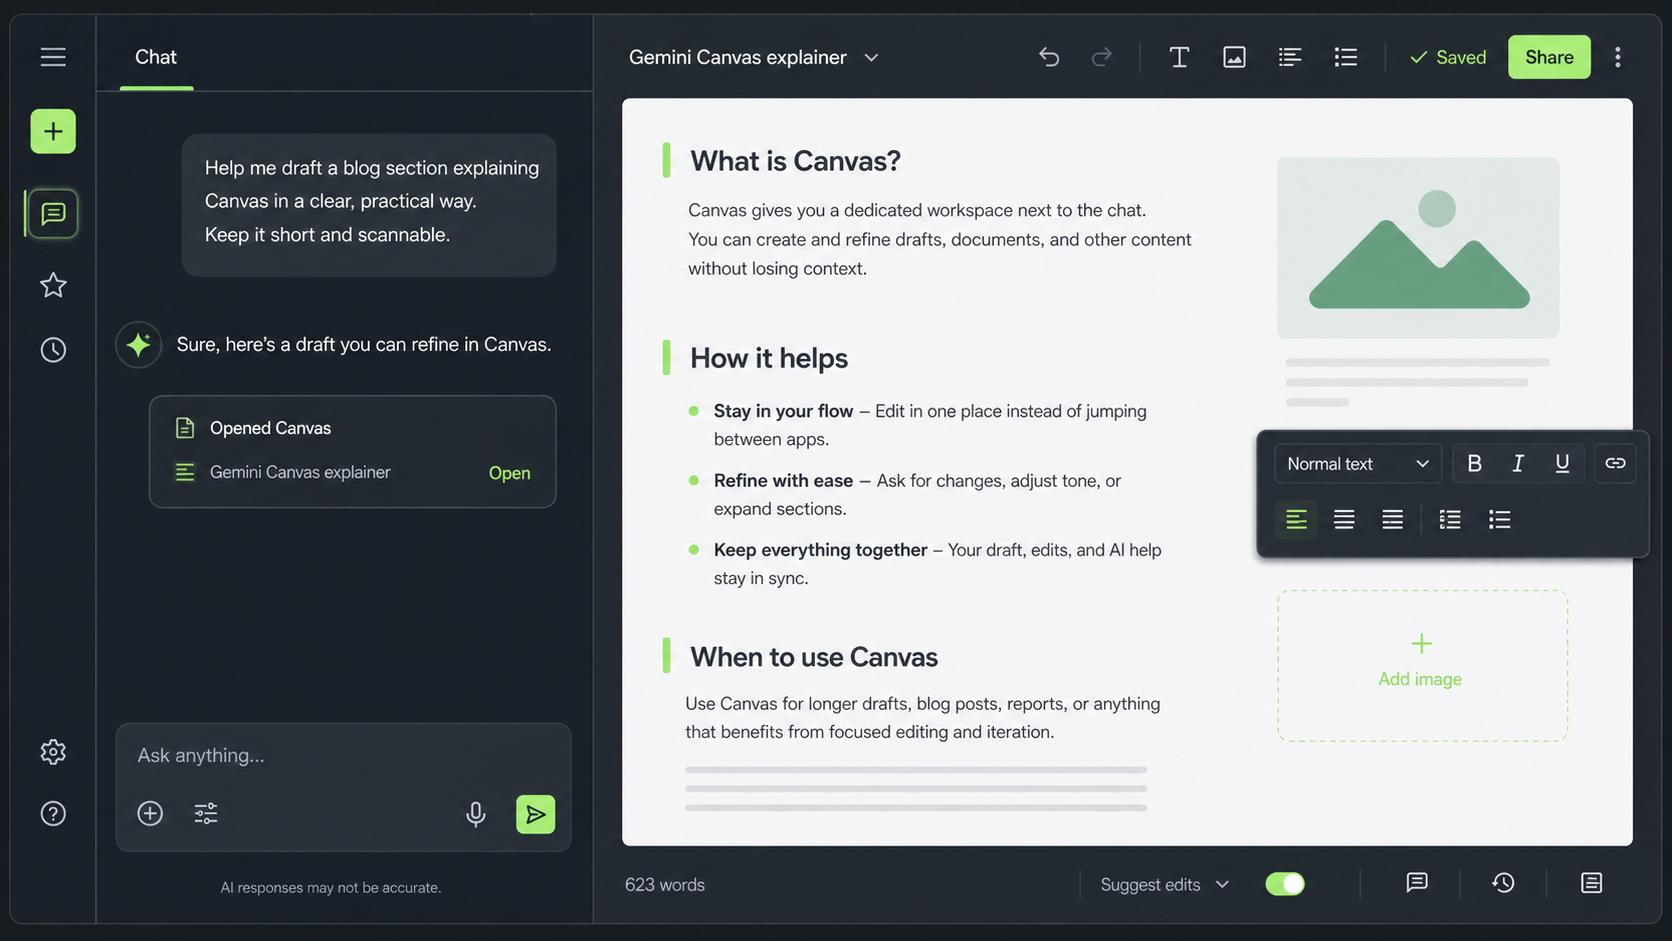Click the Saved status indicator
Image resolution: width=1672 pixels, height=941 pixels.
(x=1448, y=57)
